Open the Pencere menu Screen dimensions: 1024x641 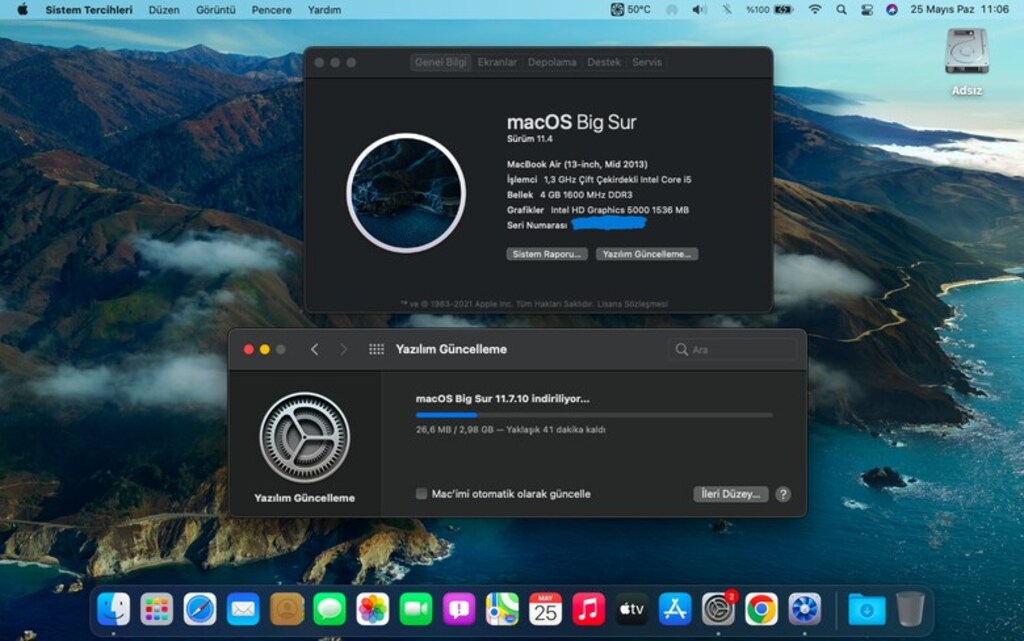(272, 10)
